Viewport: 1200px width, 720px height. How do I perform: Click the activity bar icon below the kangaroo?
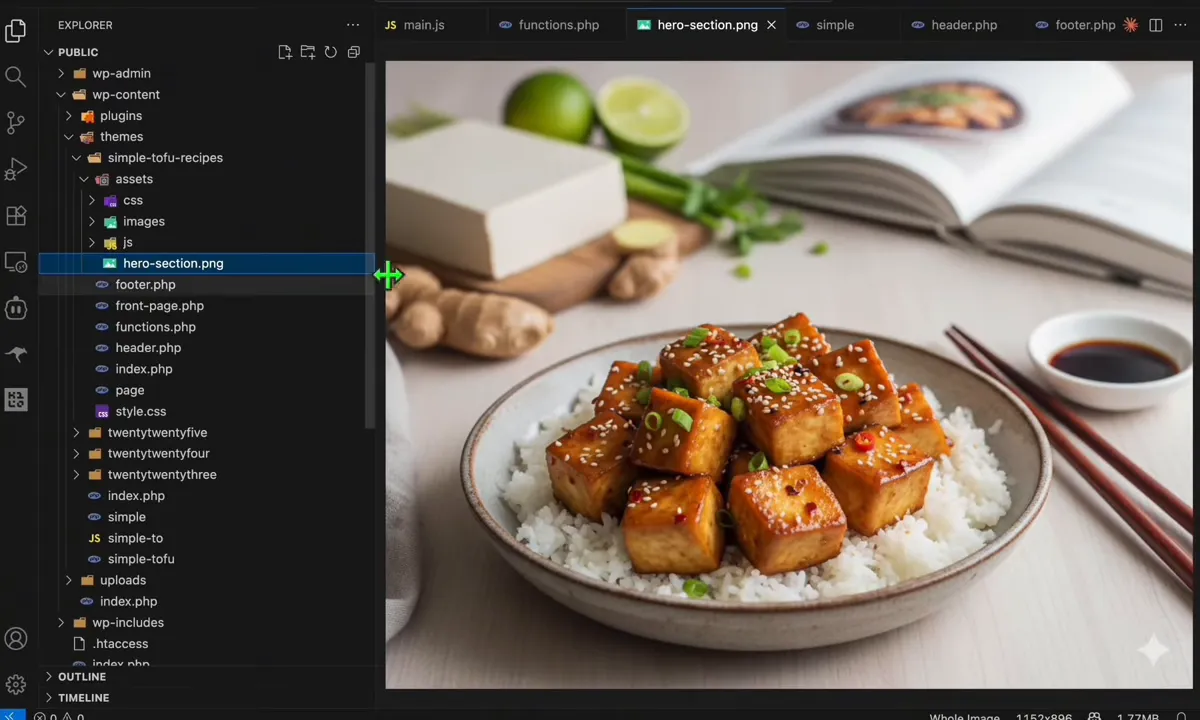pos(16,400)
